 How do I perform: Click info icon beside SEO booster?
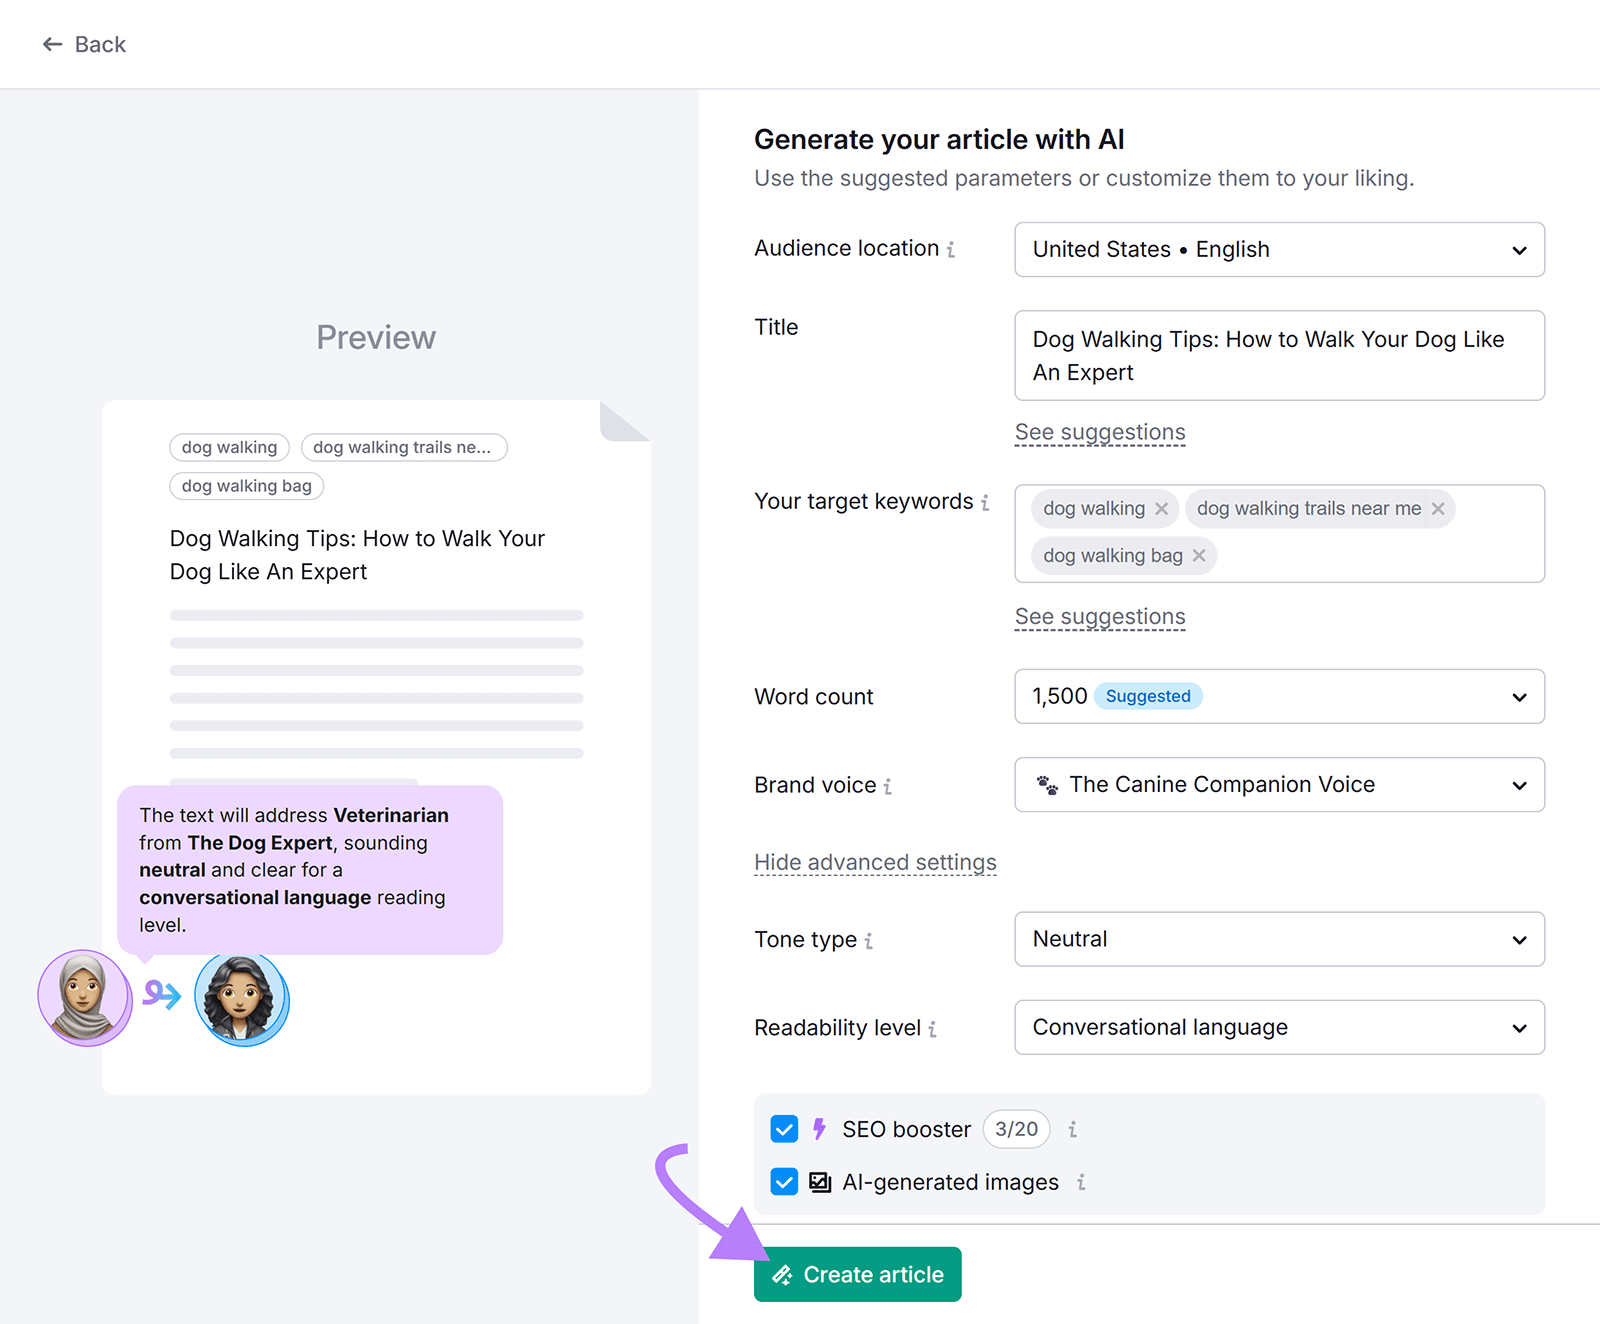click(x=1071, y=1130)
